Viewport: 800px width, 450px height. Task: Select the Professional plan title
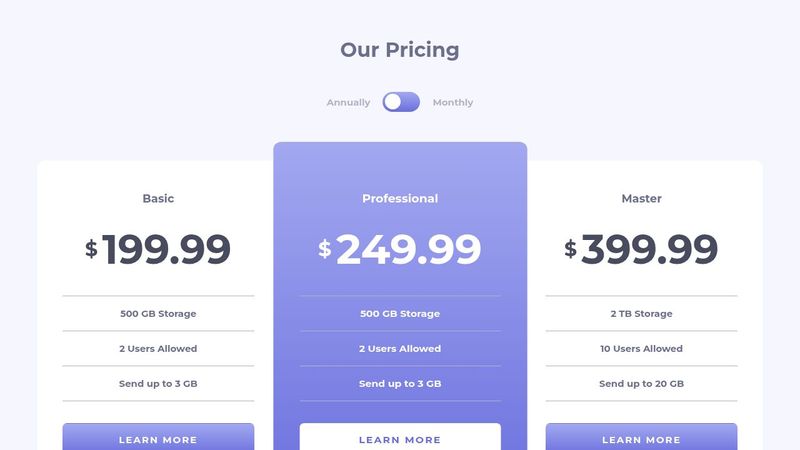point(400,198)
